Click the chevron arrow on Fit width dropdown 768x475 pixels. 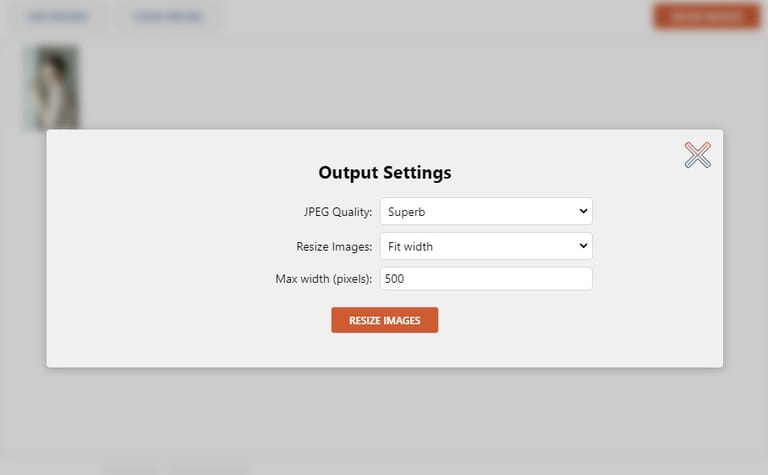[583, 246]
